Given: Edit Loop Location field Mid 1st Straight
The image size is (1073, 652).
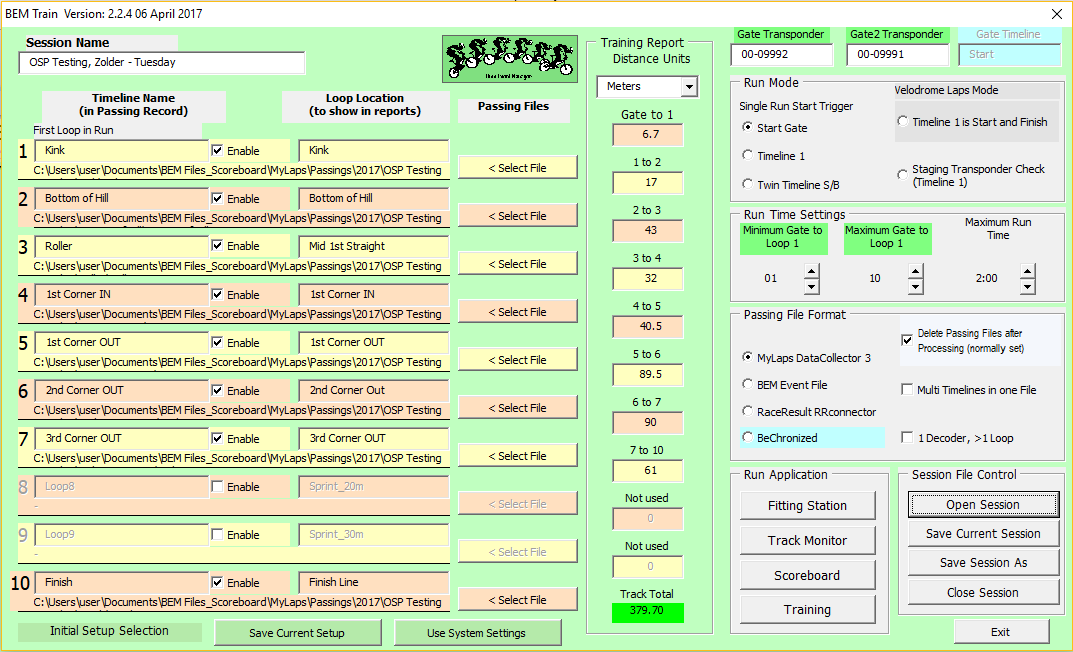Looking at the screenshot, I should click(x=374, y=246).
